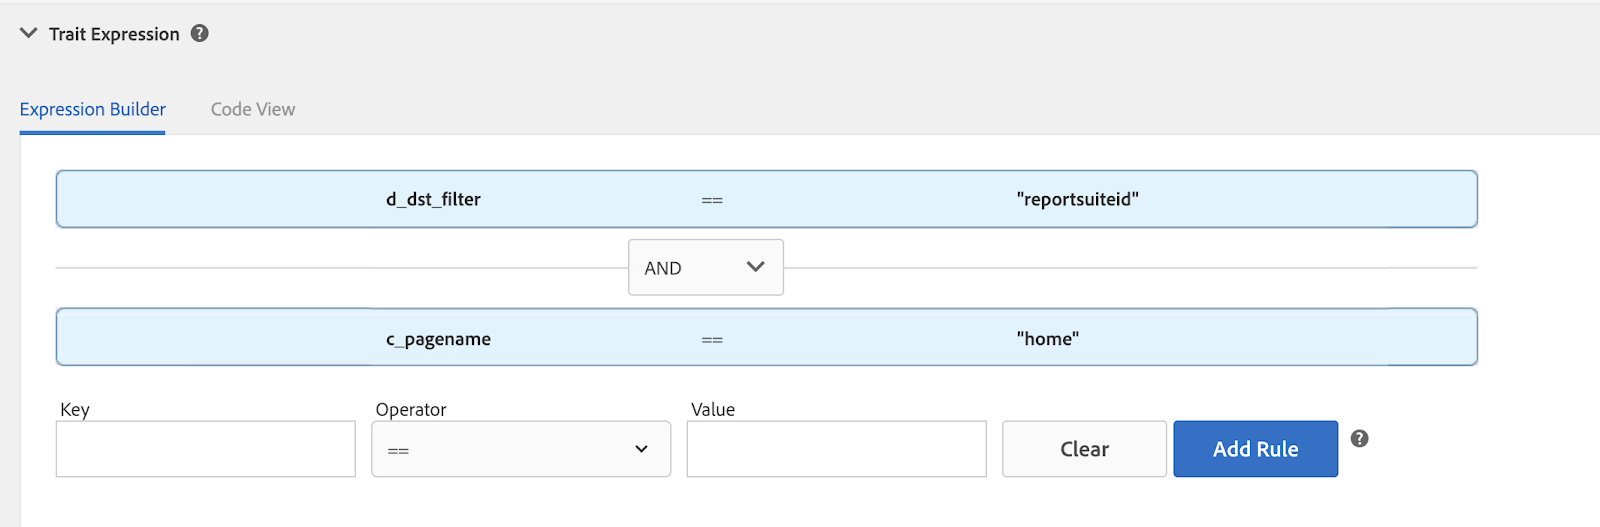1600x527 pixels.
Task: Click help icon beside Trait Expression heading
Action: point(200,33)
